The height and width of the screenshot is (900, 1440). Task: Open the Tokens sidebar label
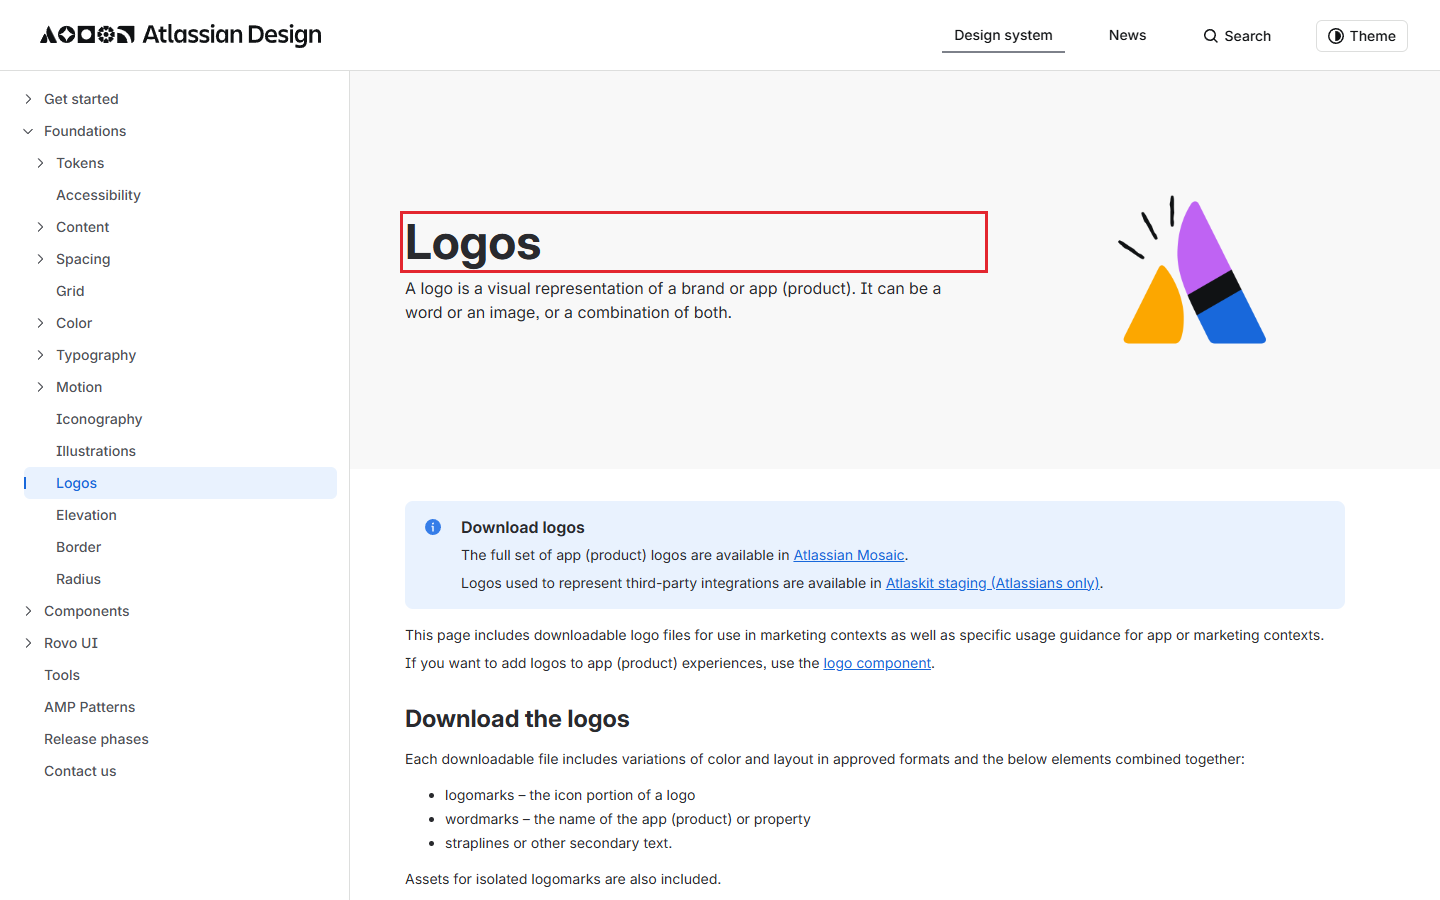click(80, 163)
